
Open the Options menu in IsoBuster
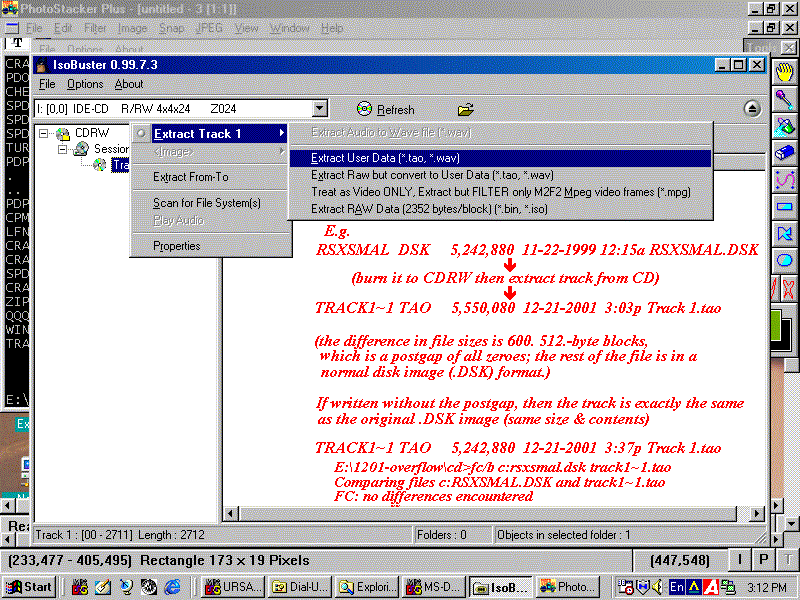point(85,84)
